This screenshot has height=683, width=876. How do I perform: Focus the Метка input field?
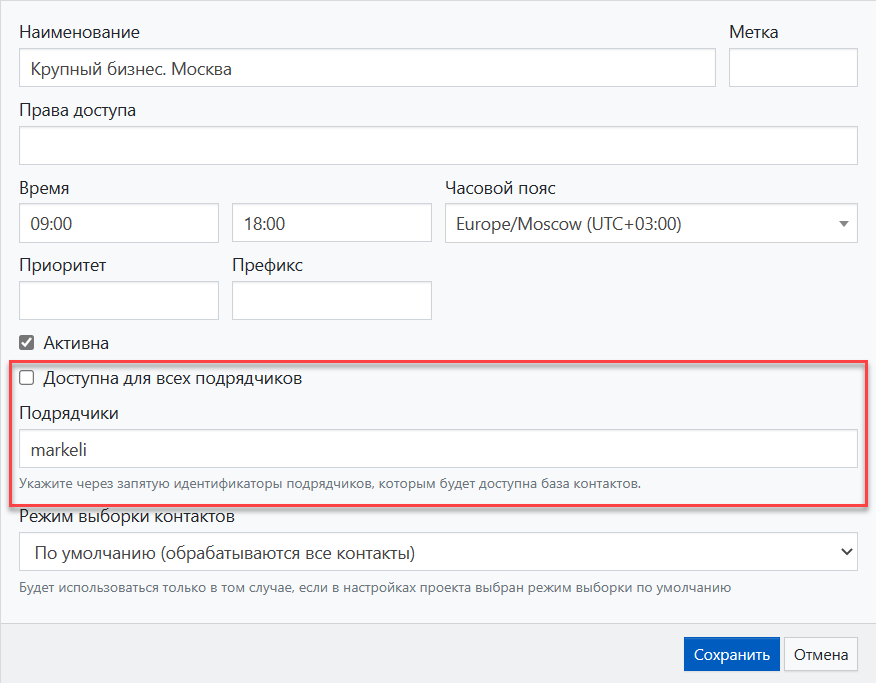[793, 69]
